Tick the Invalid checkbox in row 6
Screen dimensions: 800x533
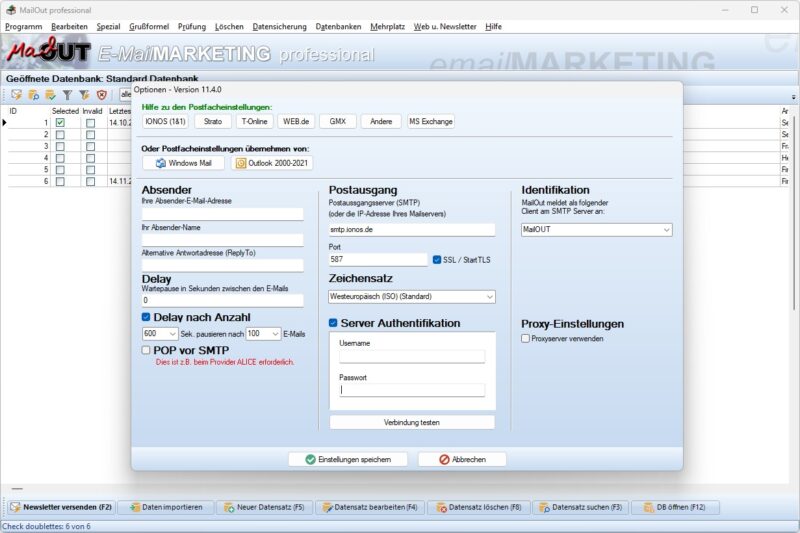pos(90,182)
